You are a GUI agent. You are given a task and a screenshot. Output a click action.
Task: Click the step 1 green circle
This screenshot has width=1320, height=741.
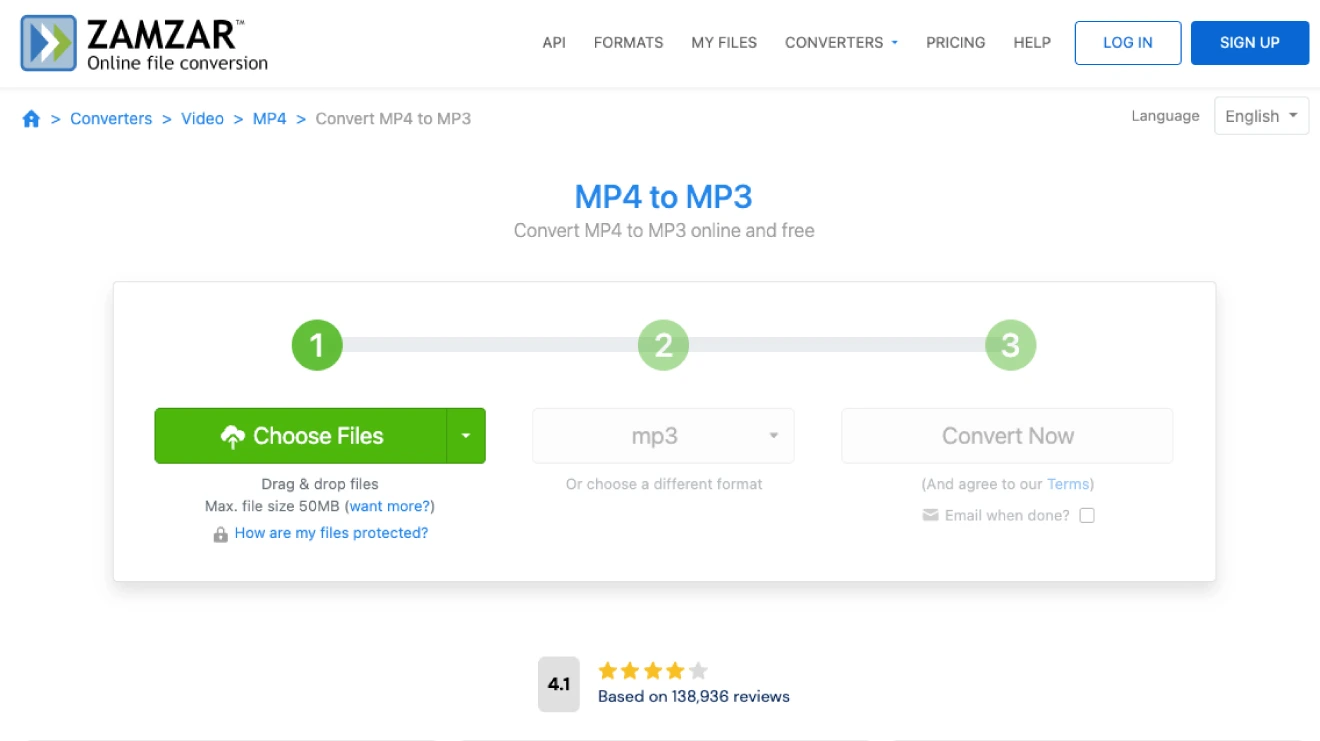(x=317, y=346)
